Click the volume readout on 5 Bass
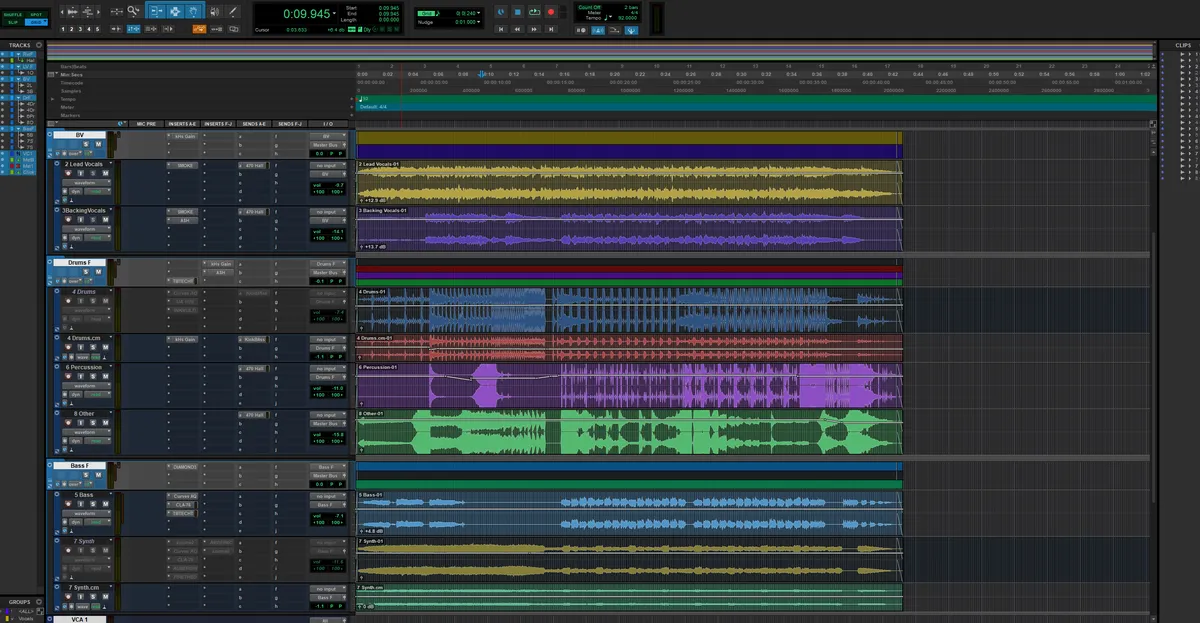The width and height of the screenshot is (1200, 623). tap(327, 516)
